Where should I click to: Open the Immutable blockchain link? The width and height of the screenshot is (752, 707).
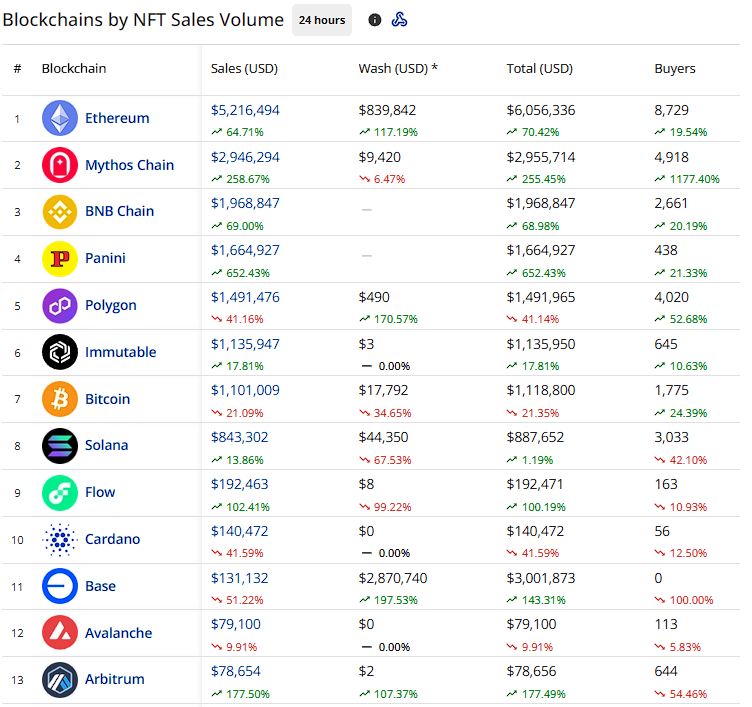[120, 352]
